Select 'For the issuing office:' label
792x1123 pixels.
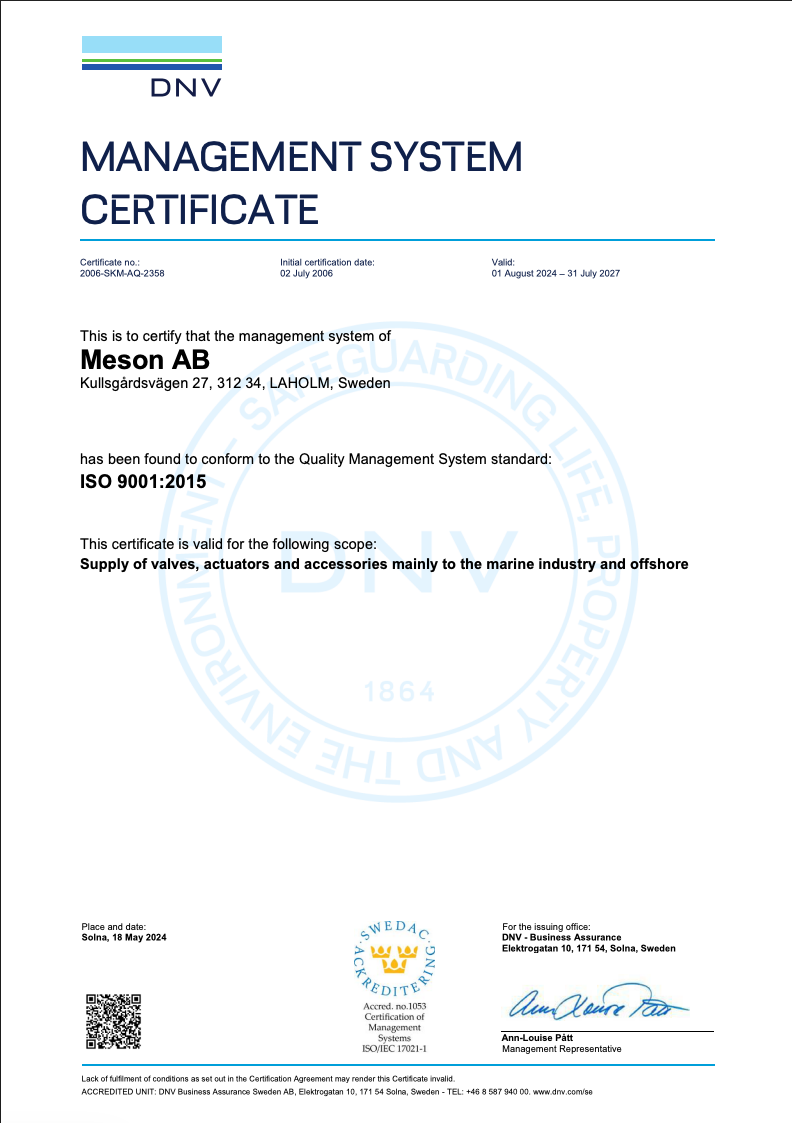click(546, 927)
